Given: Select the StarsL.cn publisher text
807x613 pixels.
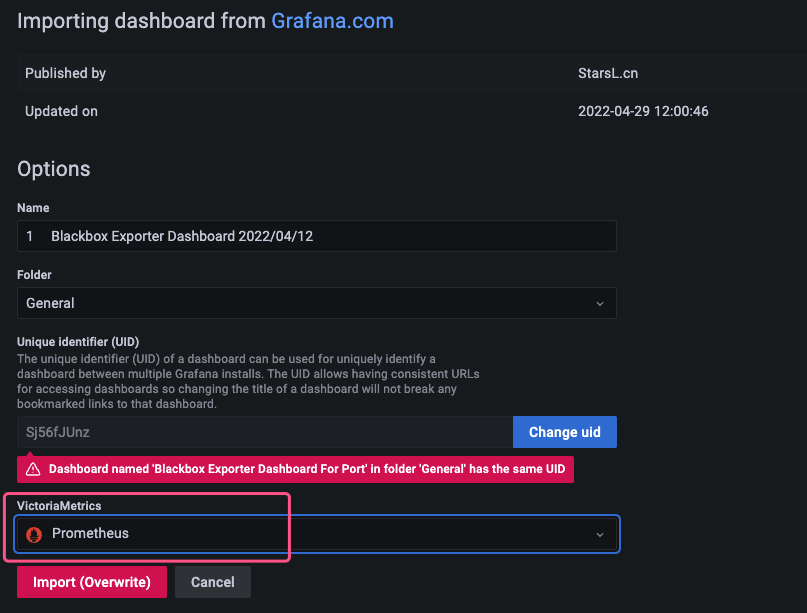Looking at the screenshot, I should [x=608, y=73].
